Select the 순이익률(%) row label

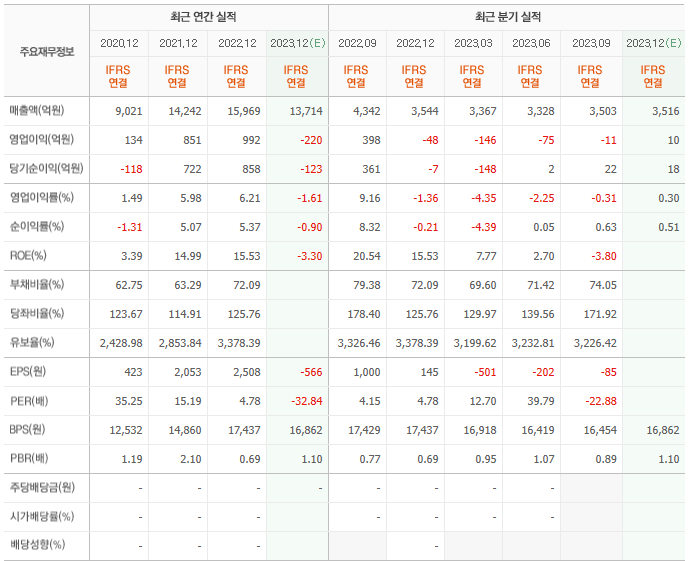(37, 226)
